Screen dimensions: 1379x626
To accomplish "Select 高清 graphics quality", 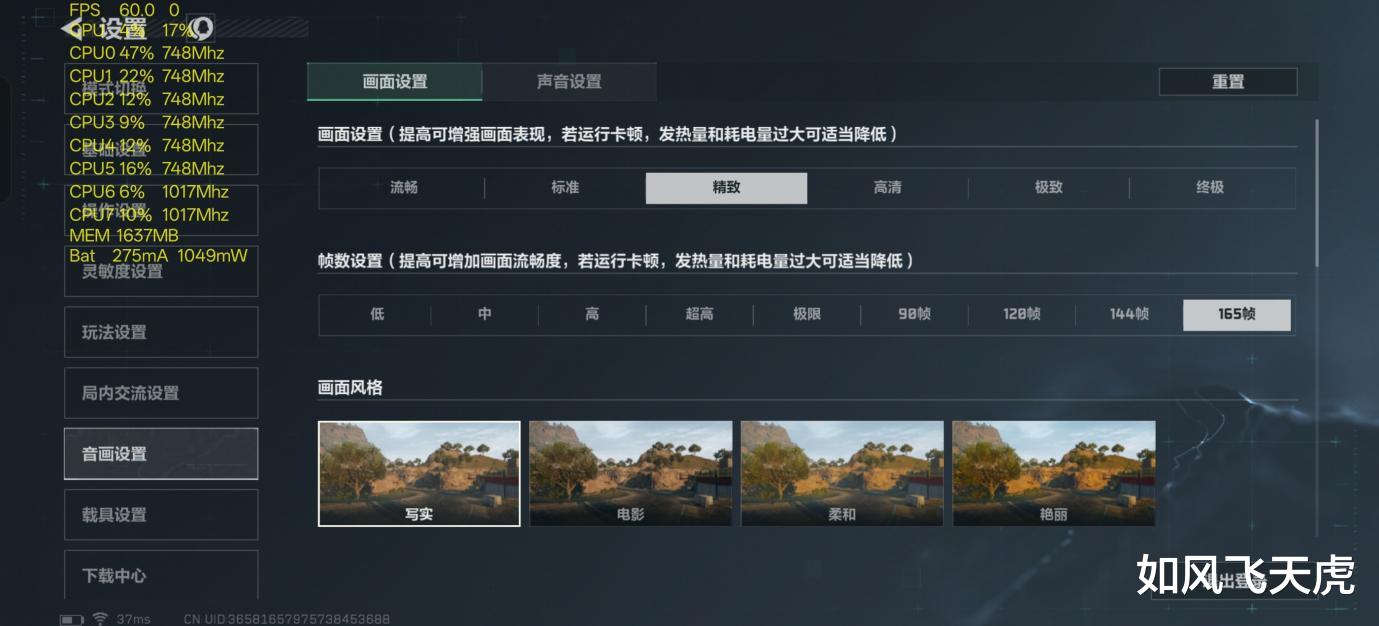I will [x=887, y=187].
